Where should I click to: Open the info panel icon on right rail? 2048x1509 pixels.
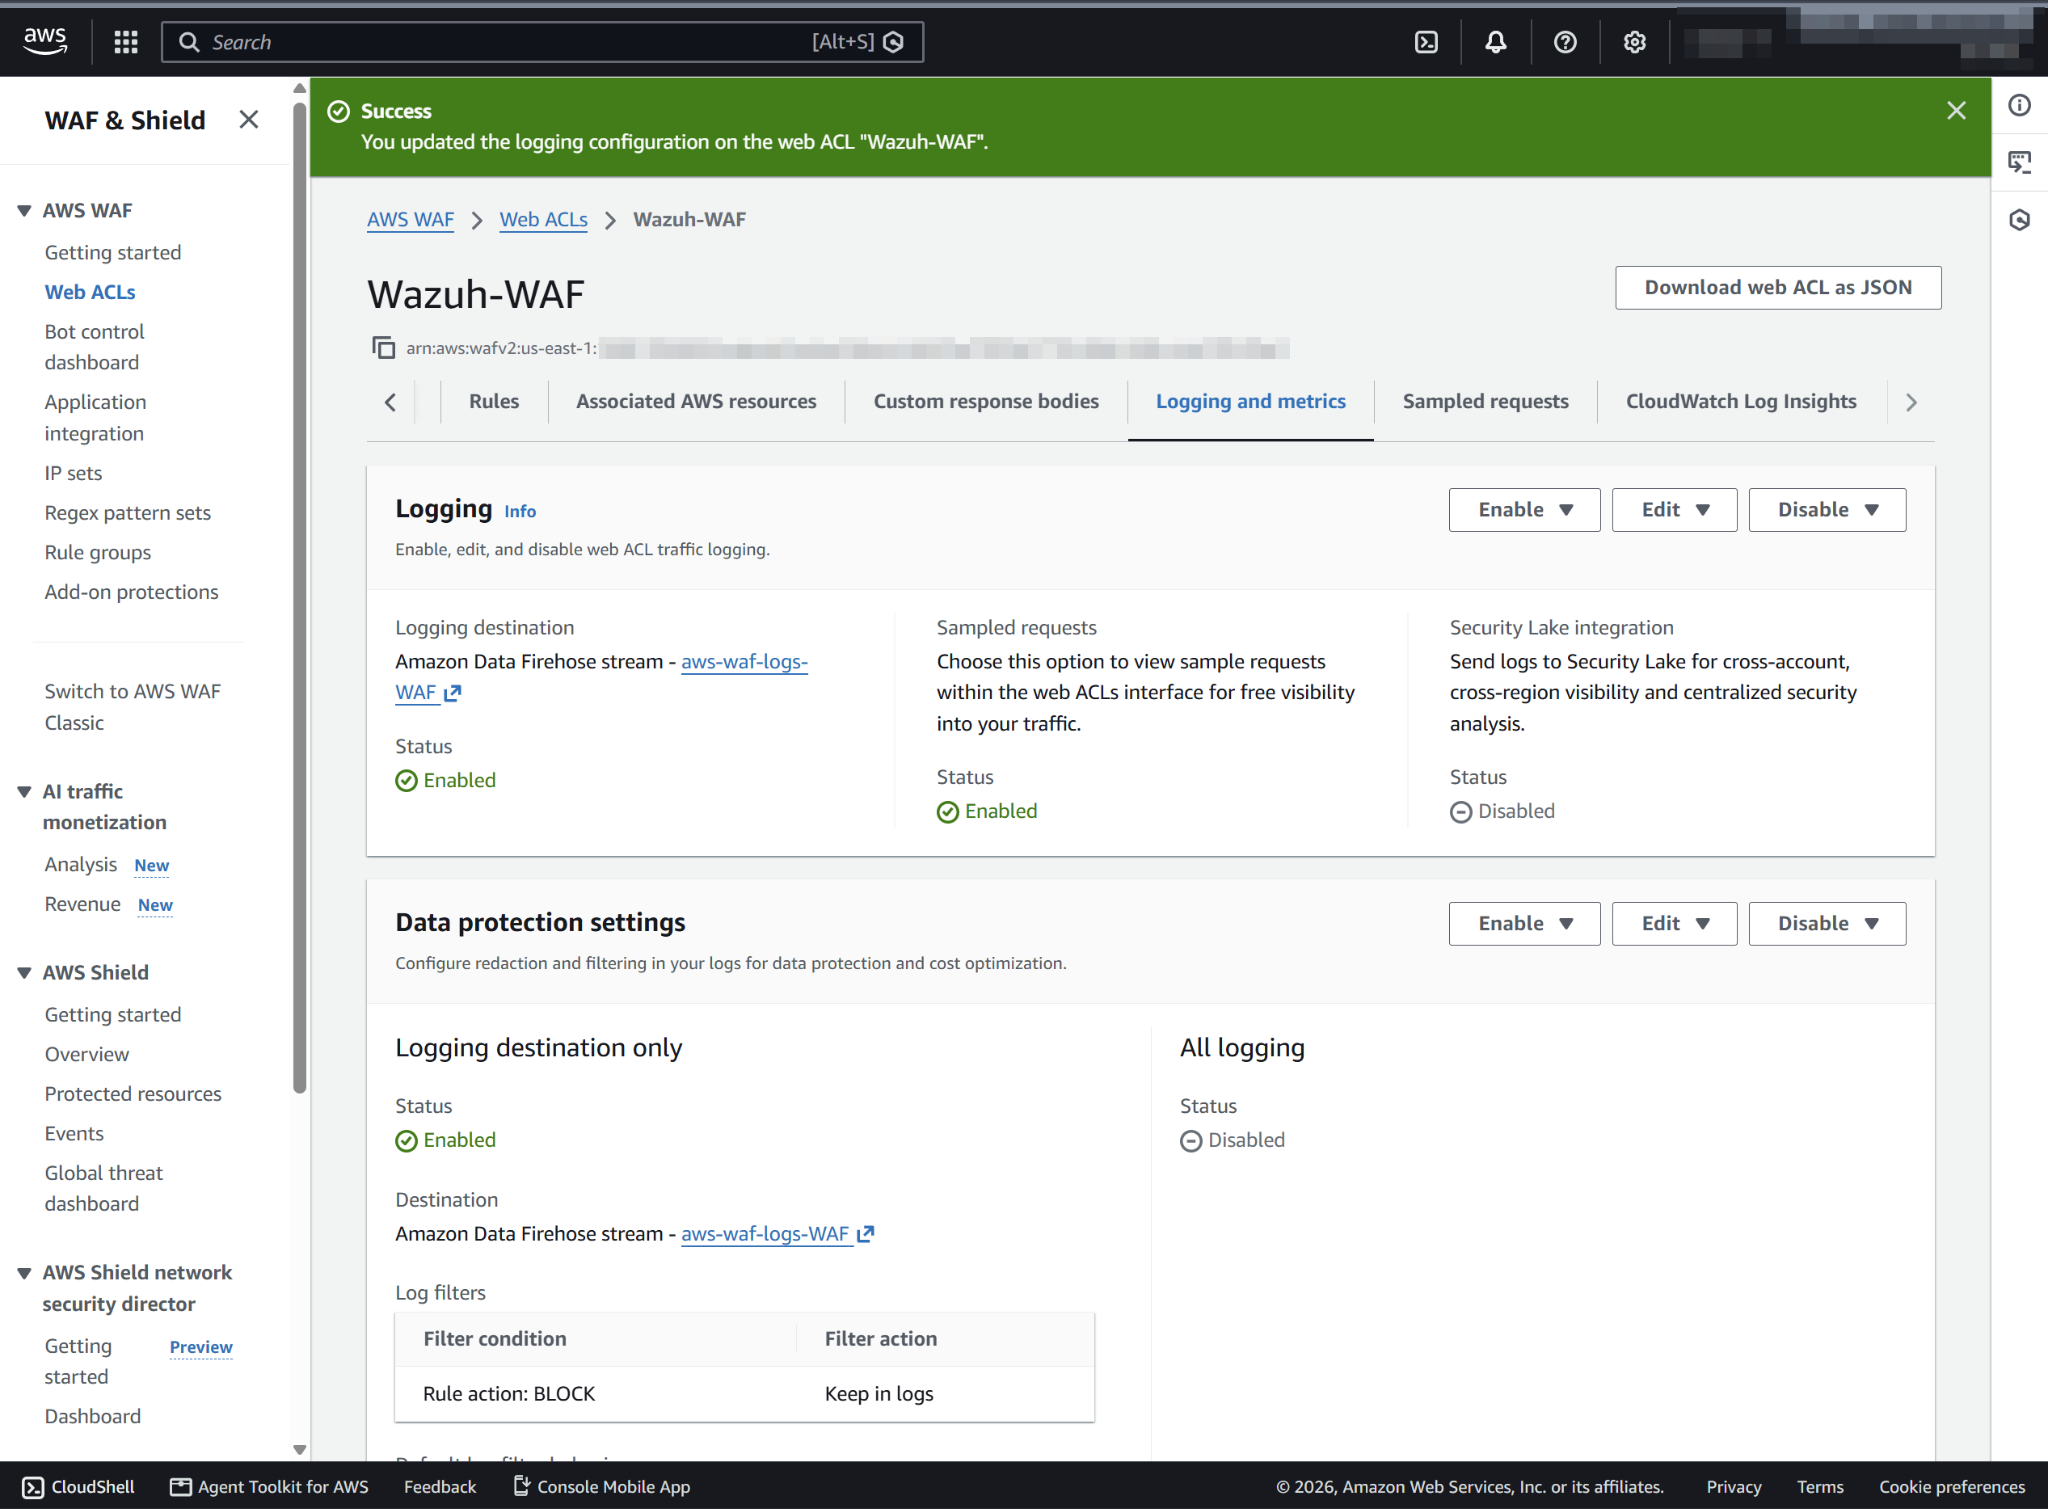click(x=2020, y=106)
